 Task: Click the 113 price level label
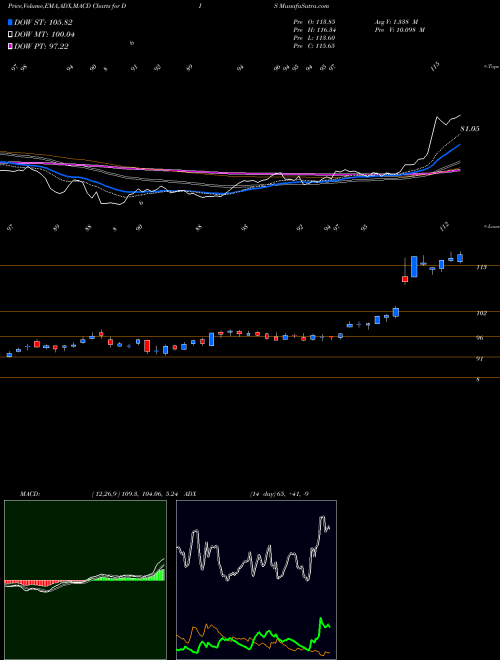481,267
